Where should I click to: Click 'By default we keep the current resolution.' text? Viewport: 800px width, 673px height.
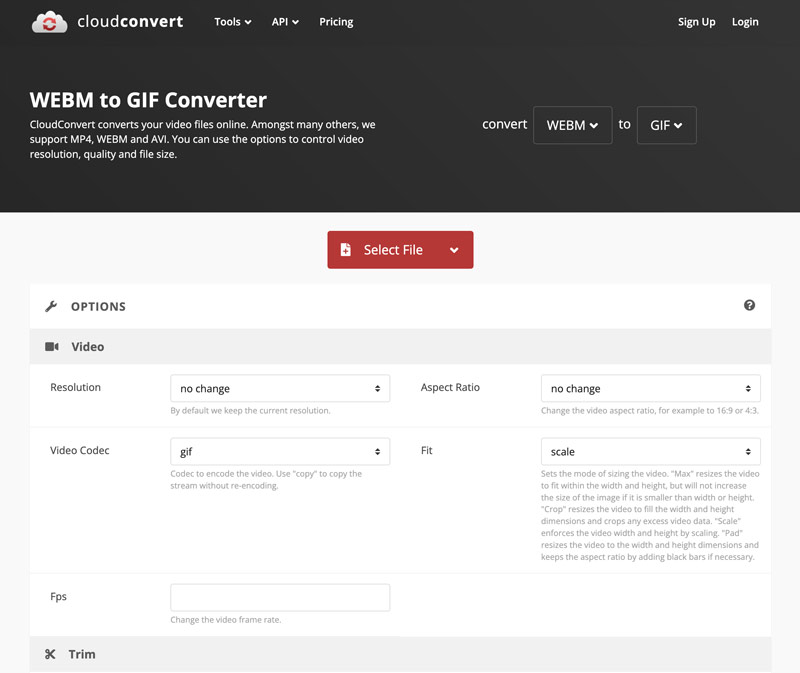250,411
